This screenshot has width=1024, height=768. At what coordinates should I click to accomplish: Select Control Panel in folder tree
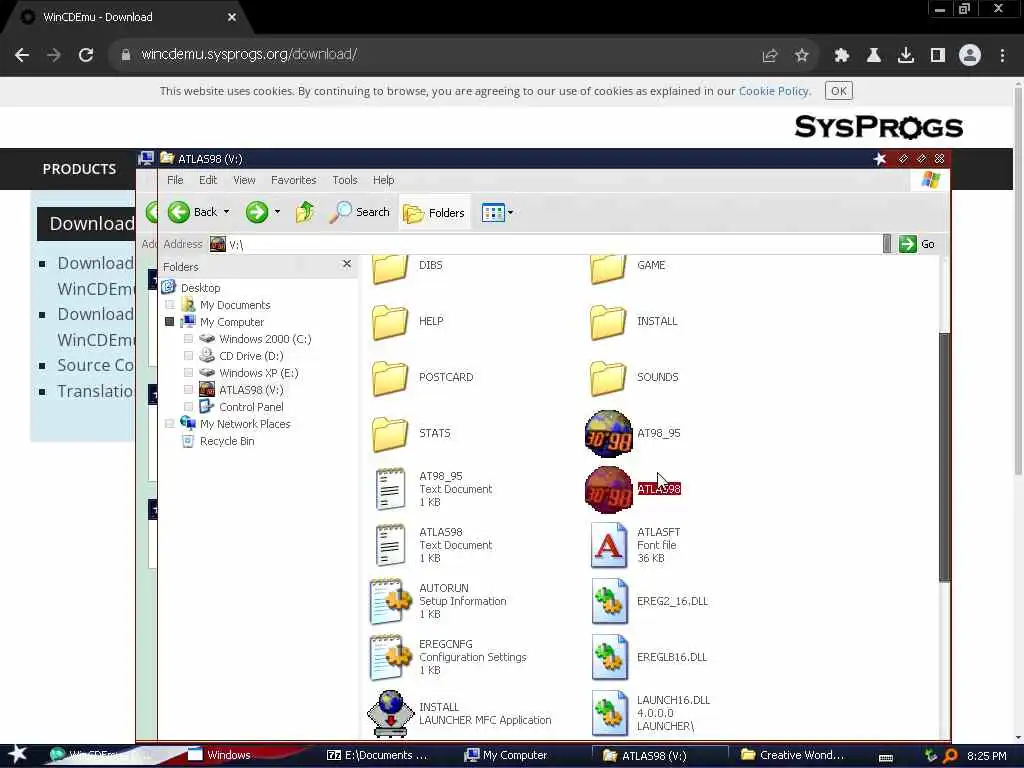[251, 407]
